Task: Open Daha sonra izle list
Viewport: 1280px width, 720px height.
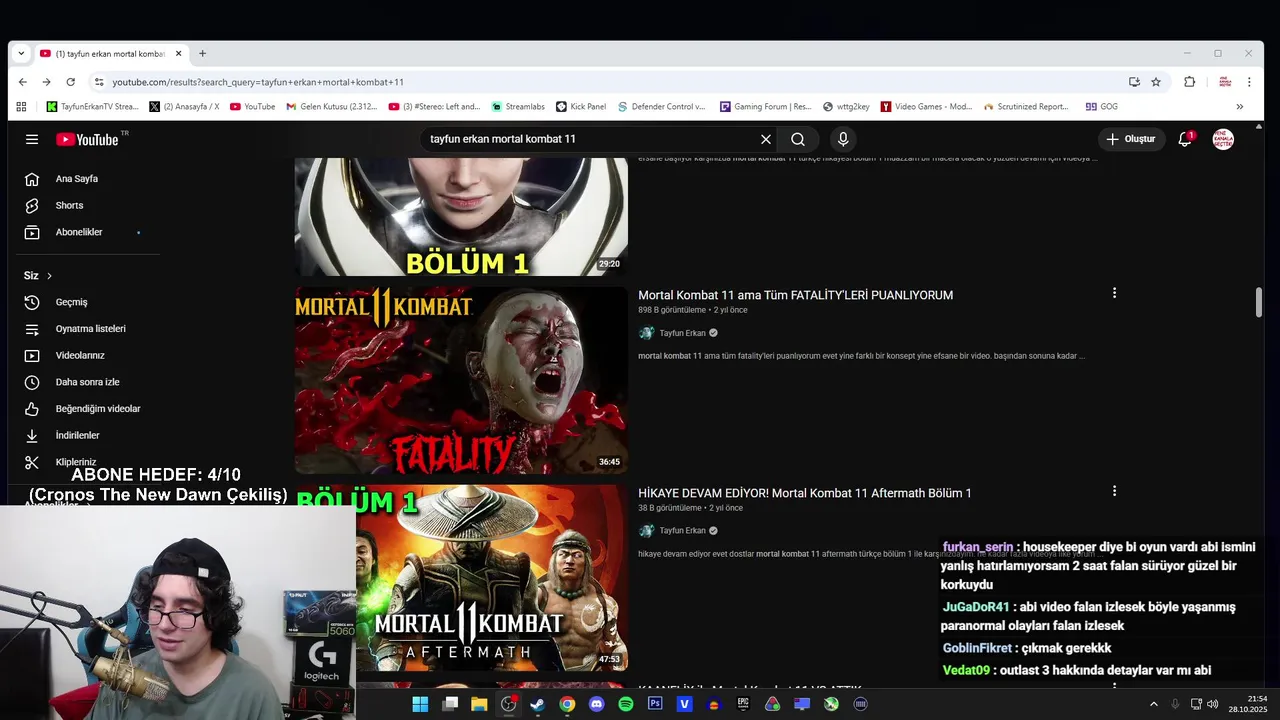Action: click(x=85, y=382)
